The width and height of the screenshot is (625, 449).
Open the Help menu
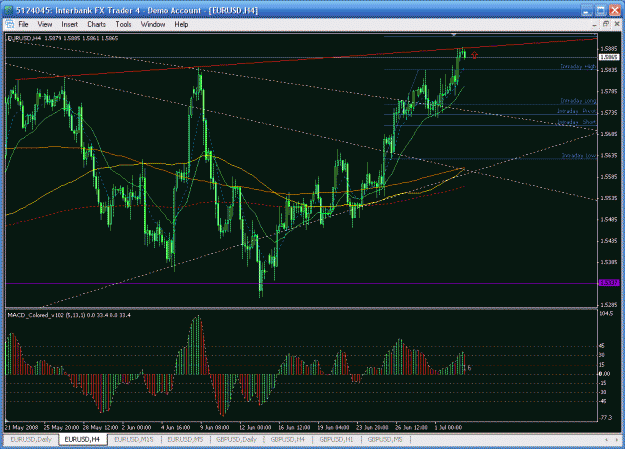click(x=181, y=24)
